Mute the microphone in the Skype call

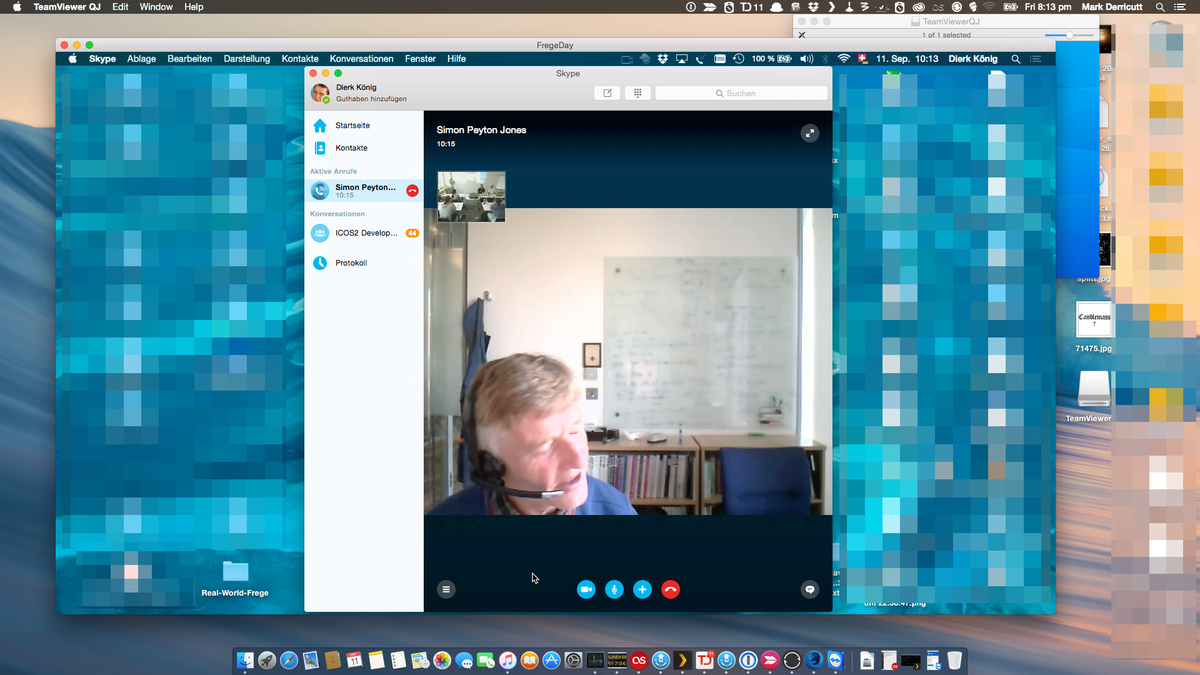(x=614, y=590)
